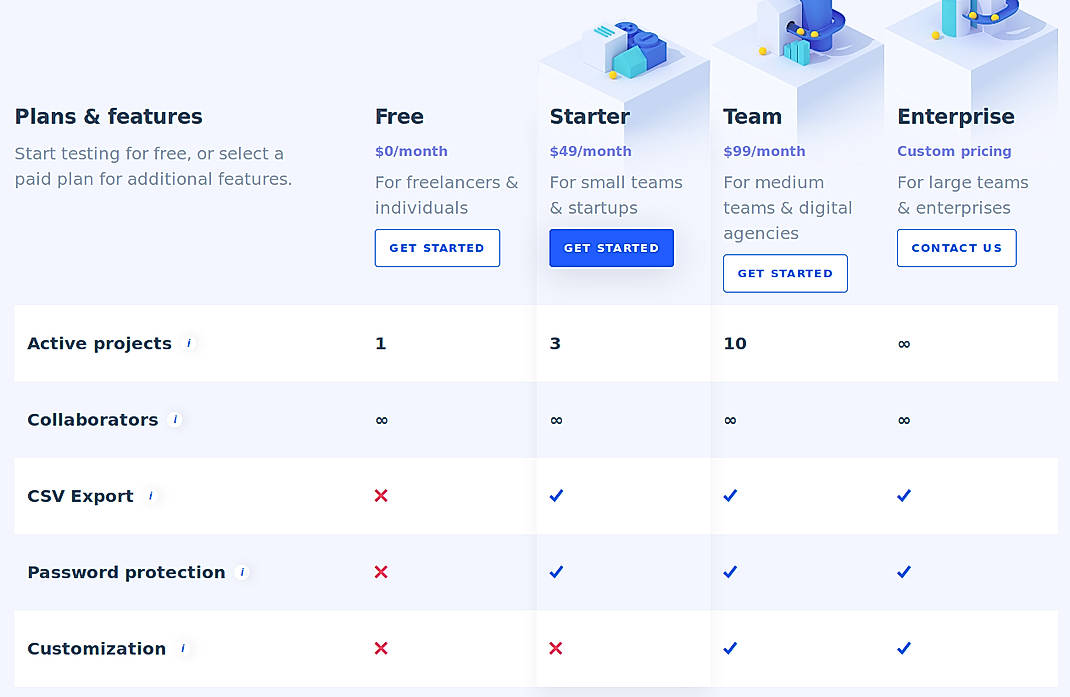The image size is (1070, 697).
Task: Open the Active projects info tooltip
Action: [189, 342]
